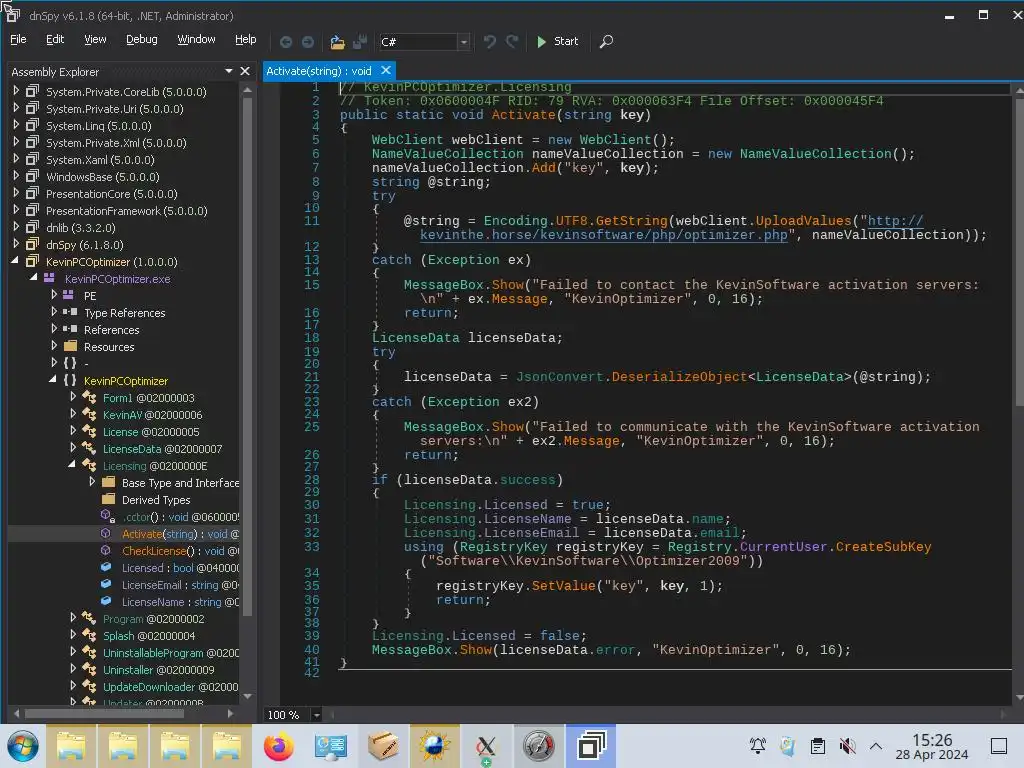This screenshot has width=1024, height=768.
Task: Undo the last action in toolbar
Action: 489,42
